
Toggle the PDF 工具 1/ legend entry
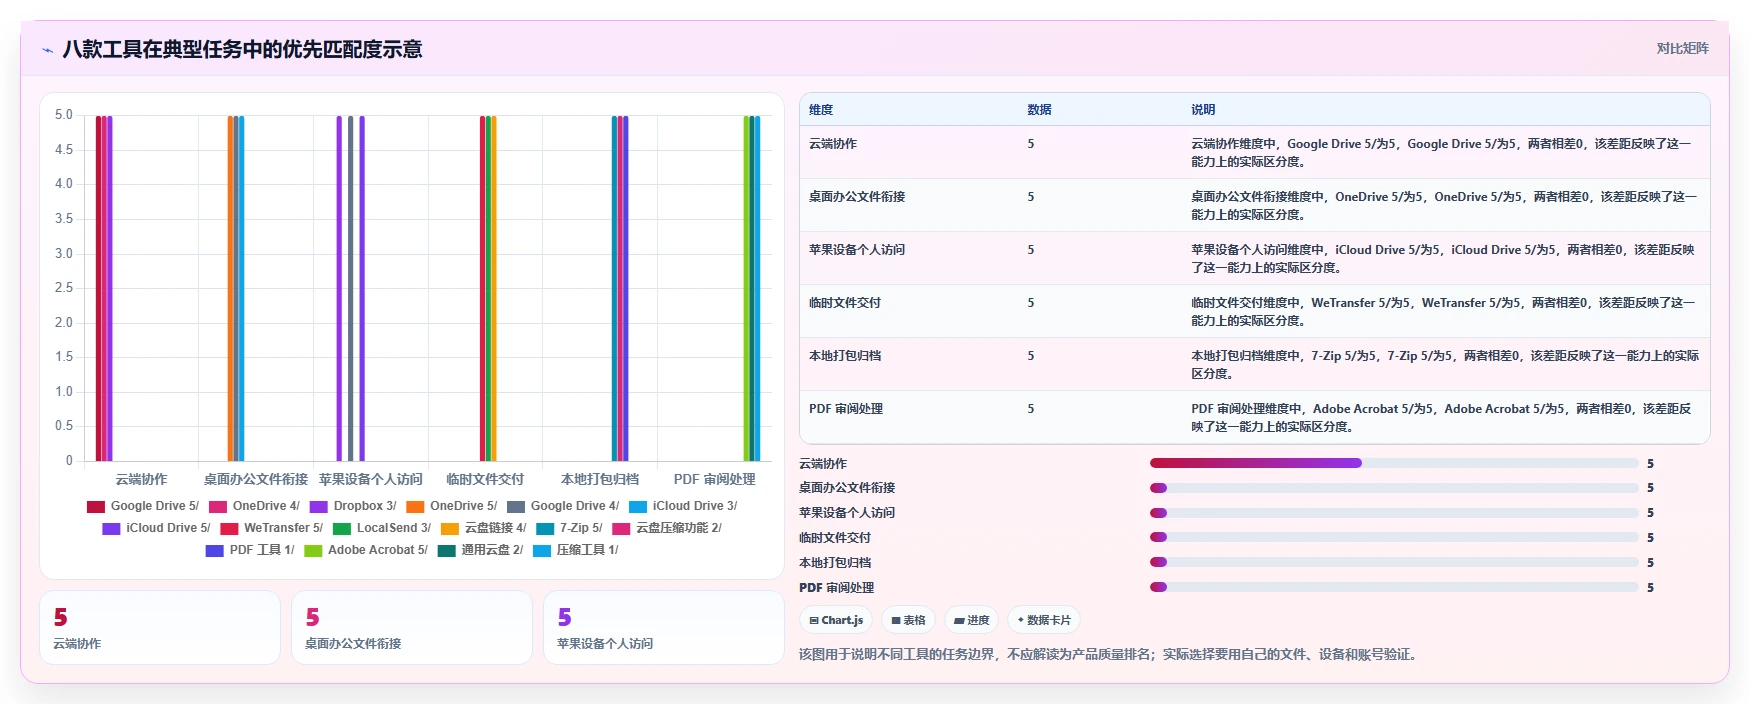250,550
